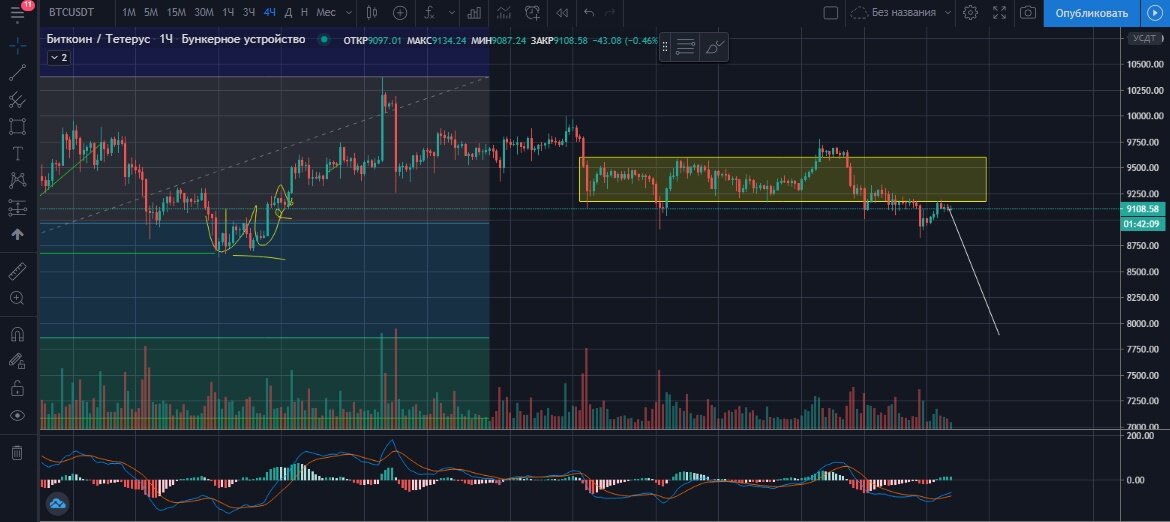Screen dimensions: 1170x522
Task: Click the Биткоин / Тетерус chart title
Action: (x=99, y=40)
